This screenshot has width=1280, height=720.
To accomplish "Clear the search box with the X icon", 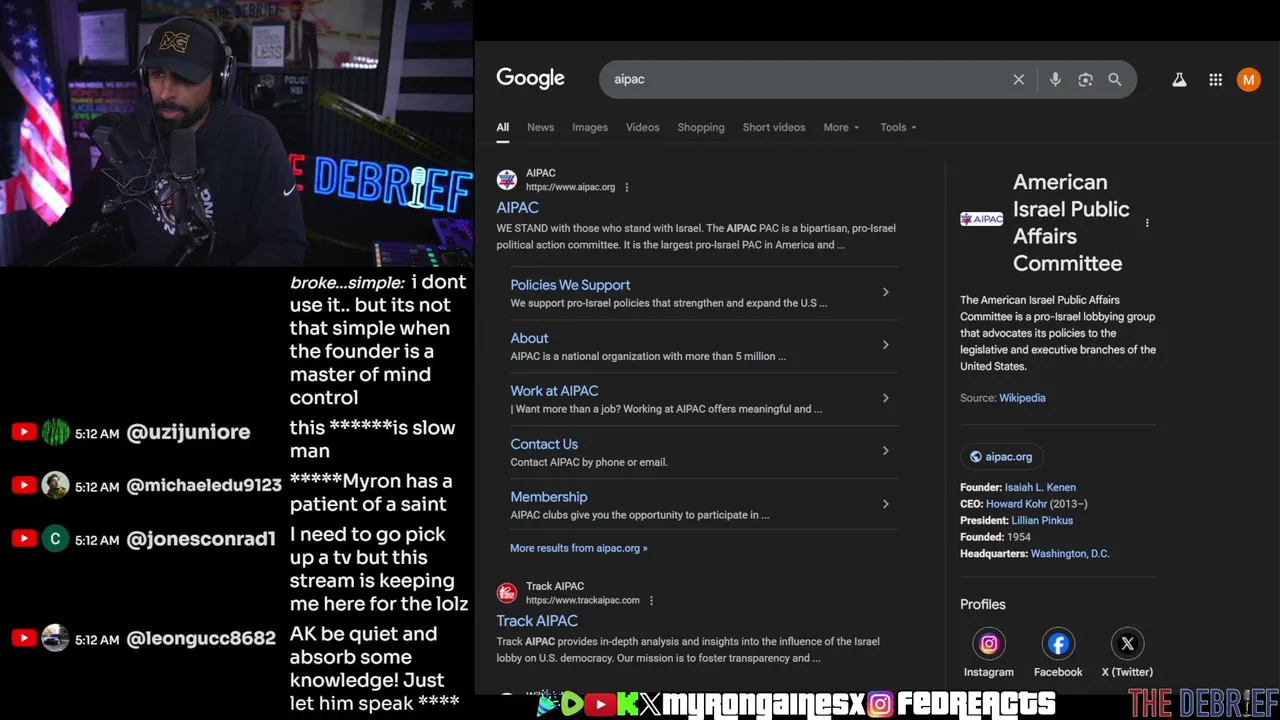I will click(x=1018, y=80).
